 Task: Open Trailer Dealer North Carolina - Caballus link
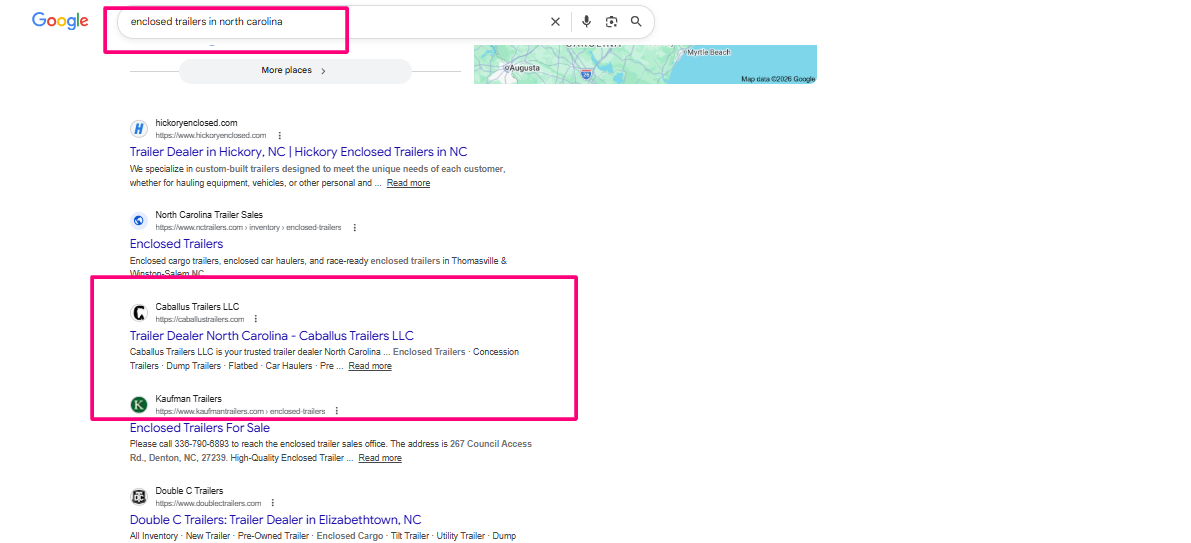pos(272,336)
